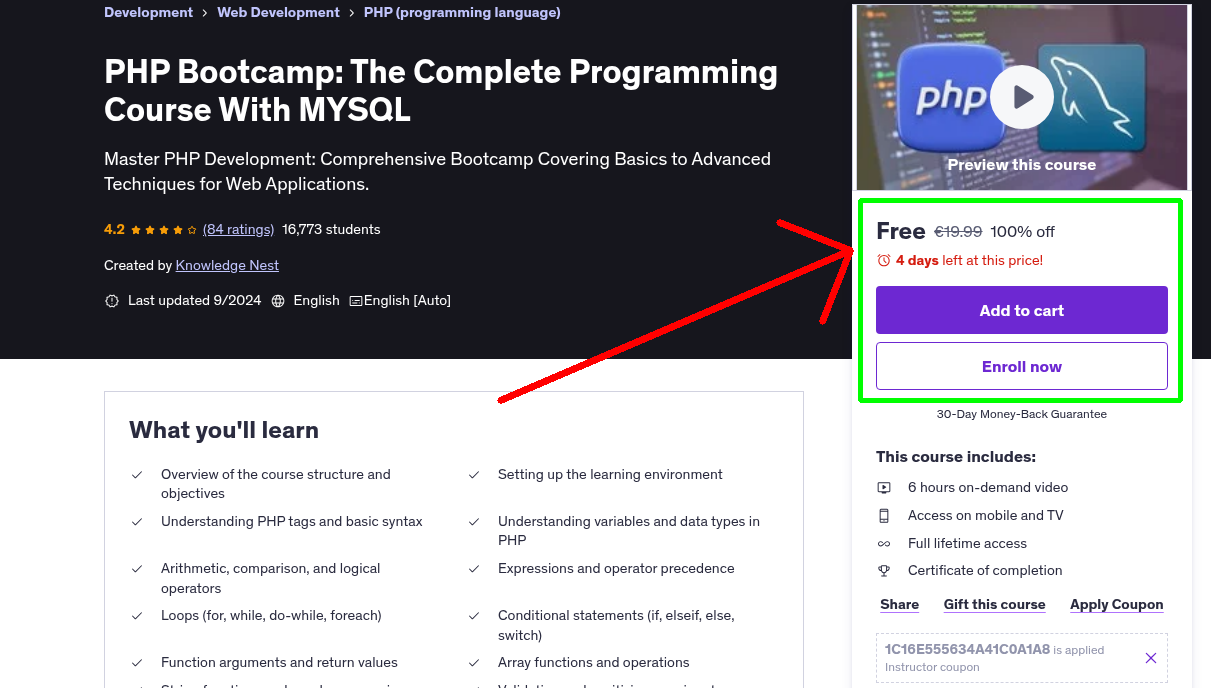The image size is (1211, 688).
Task: Remove the applied coupon with the X icon
Action: [x=1151, y=658]
